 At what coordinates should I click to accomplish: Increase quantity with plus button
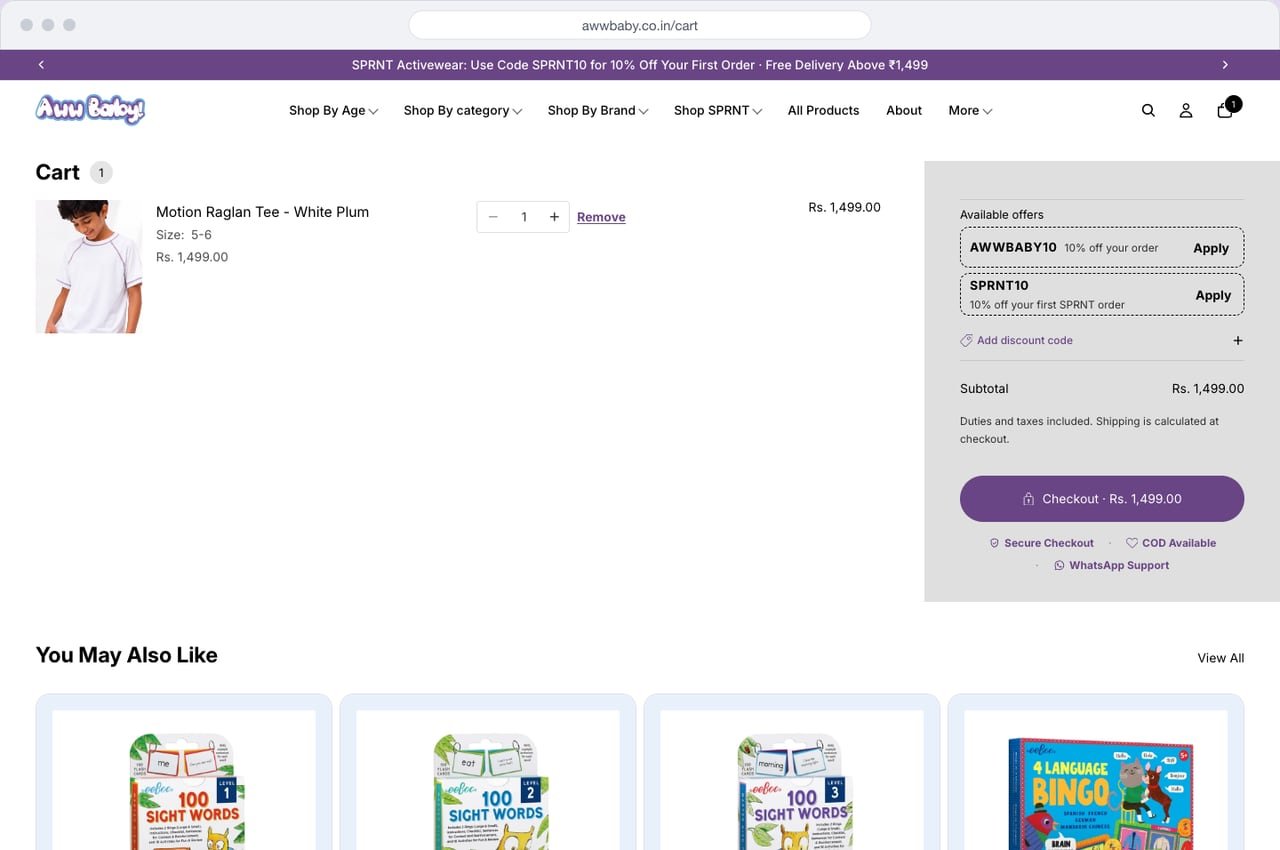coord(554,217)
